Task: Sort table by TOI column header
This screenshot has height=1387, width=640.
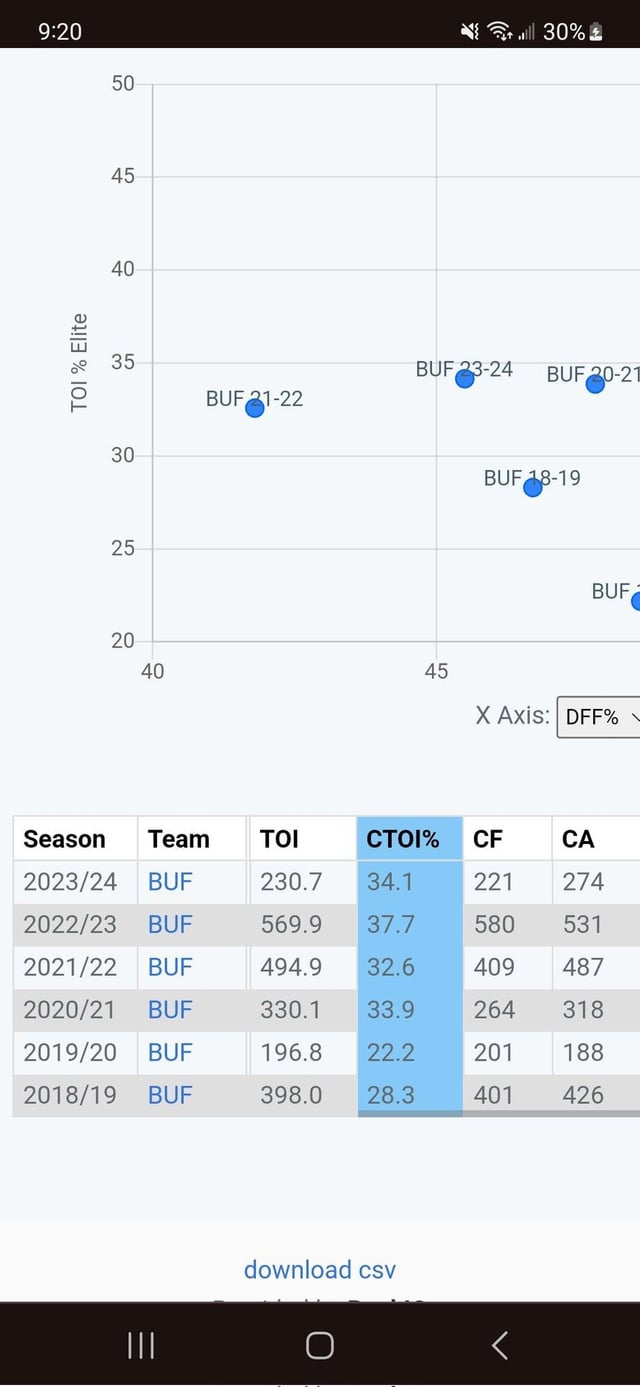Action: tap(279, 839)
